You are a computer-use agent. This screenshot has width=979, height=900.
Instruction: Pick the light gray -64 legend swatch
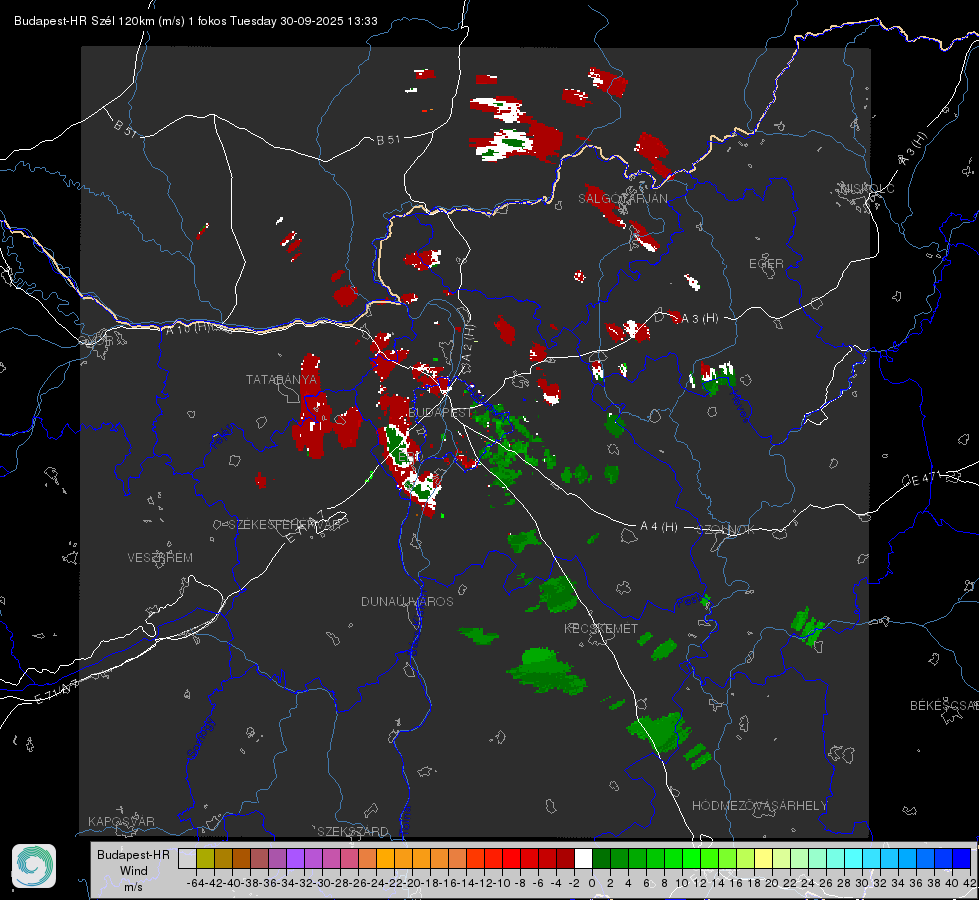point(187,858)
